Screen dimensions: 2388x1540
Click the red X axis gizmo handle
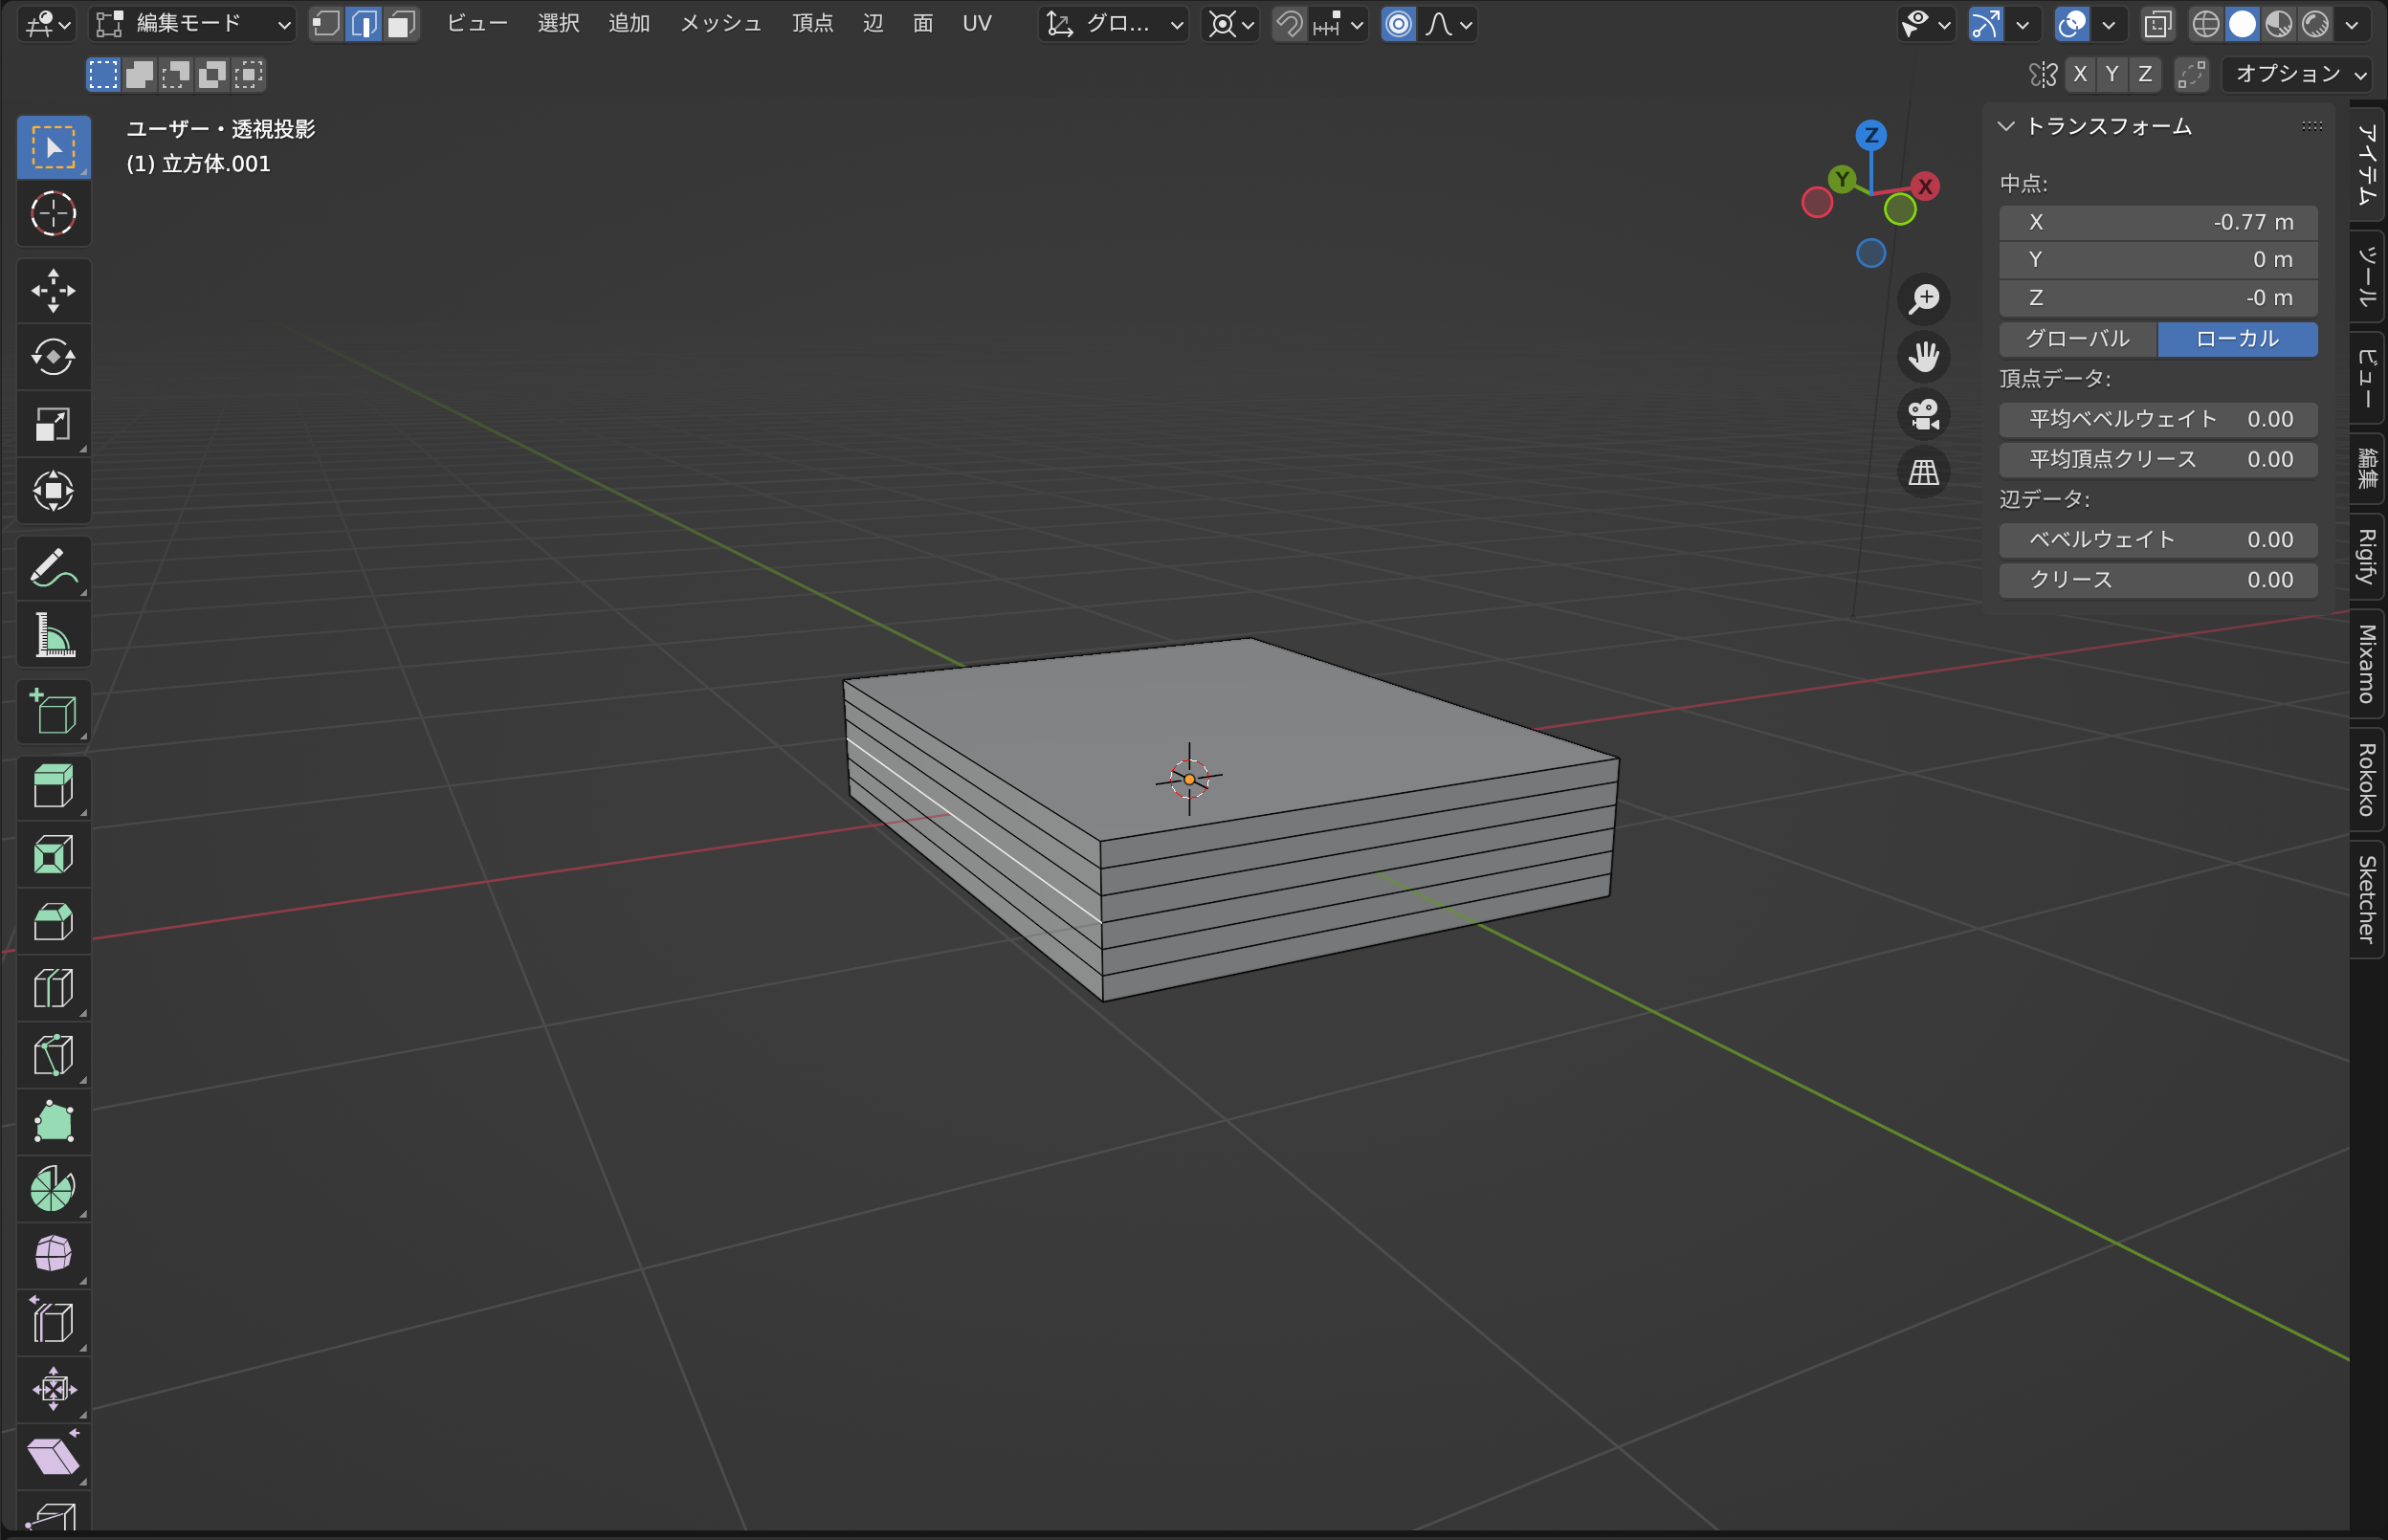[1925, 186]
